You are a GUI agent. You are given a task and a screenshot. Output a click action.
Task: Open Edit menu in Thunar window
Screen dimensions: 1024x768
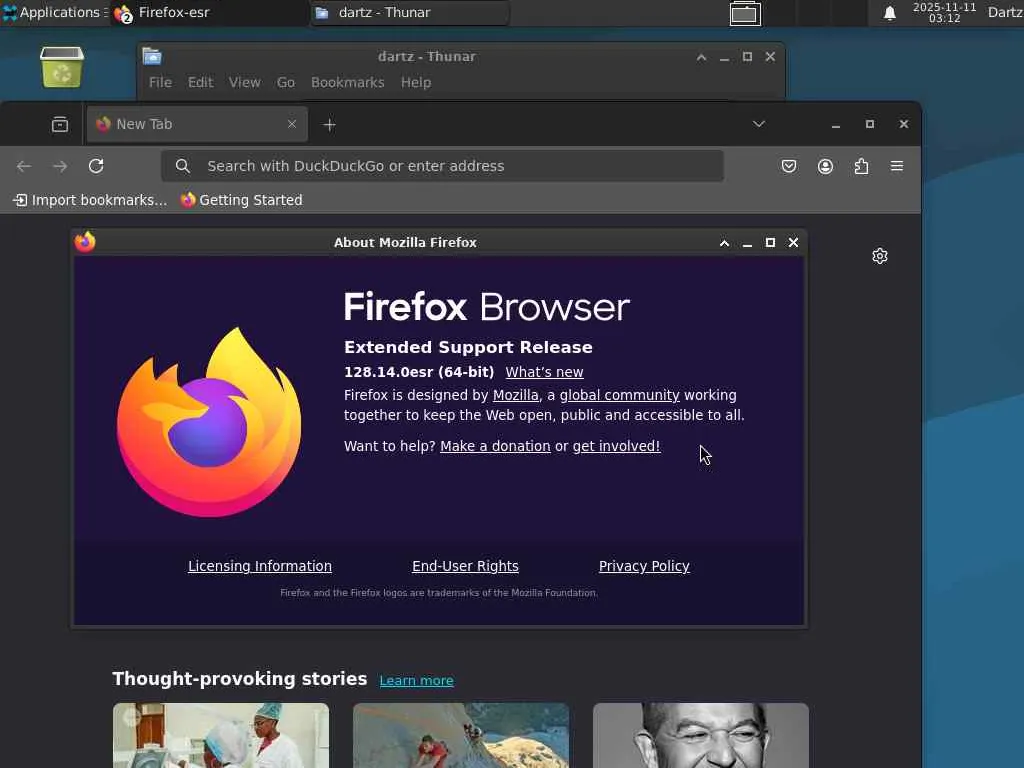pos(200,82)
